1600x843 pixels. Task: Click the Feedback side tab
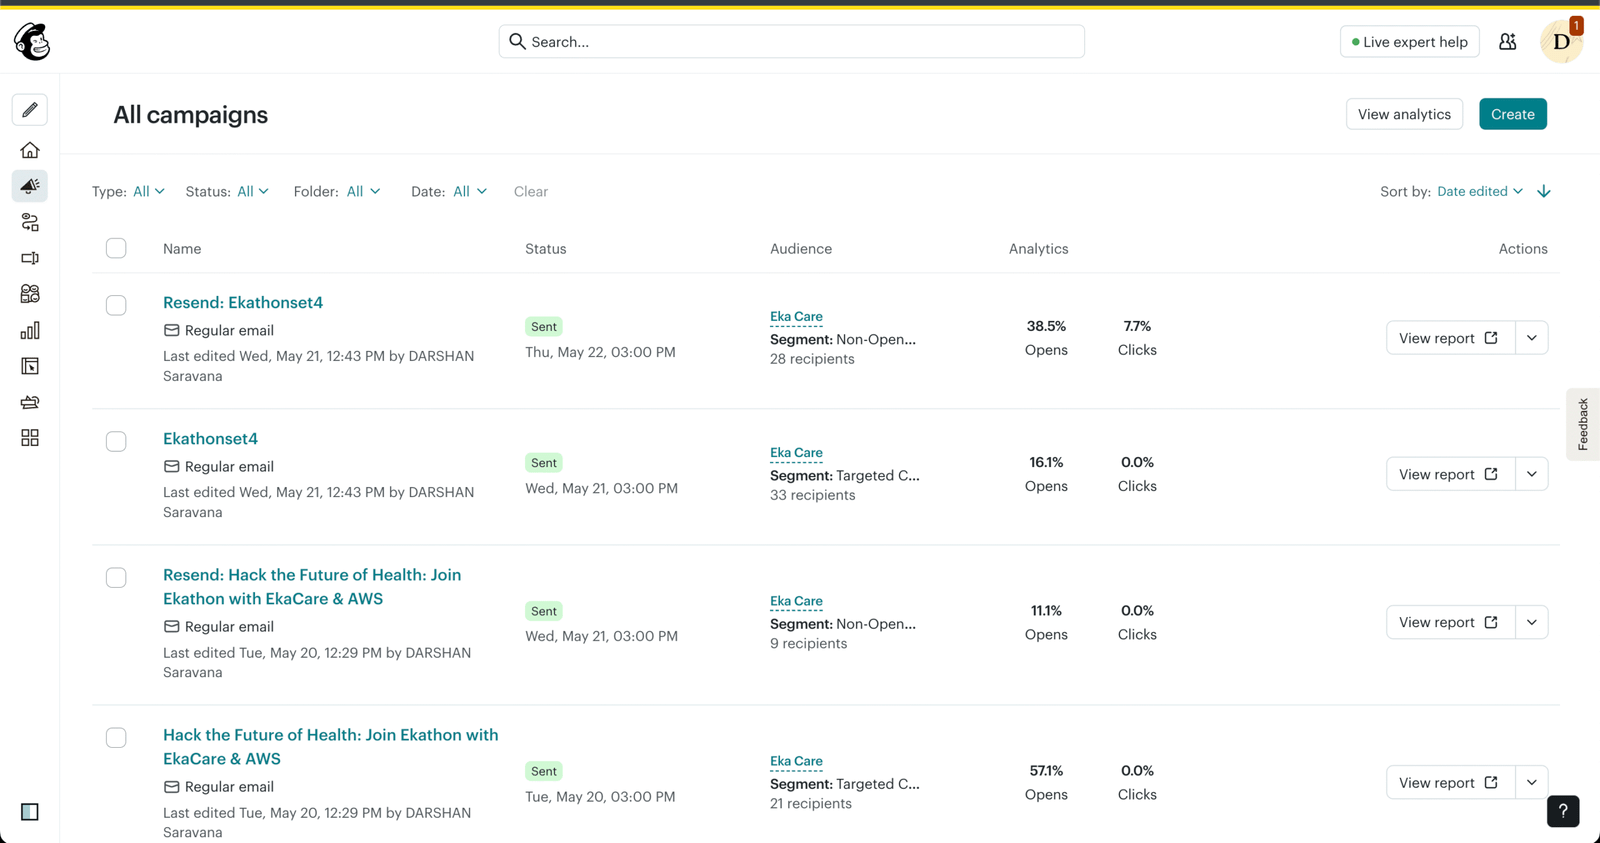point(1583,424)
